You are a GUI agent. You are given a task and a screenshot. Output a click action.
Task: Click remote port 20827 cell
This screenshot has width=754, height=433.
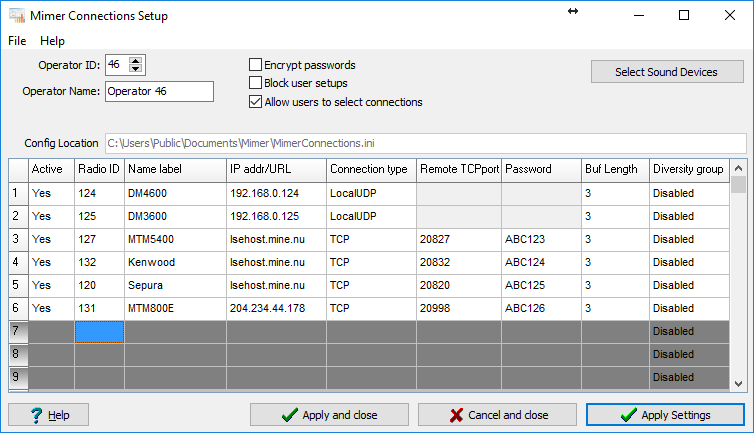click(459, 240)
